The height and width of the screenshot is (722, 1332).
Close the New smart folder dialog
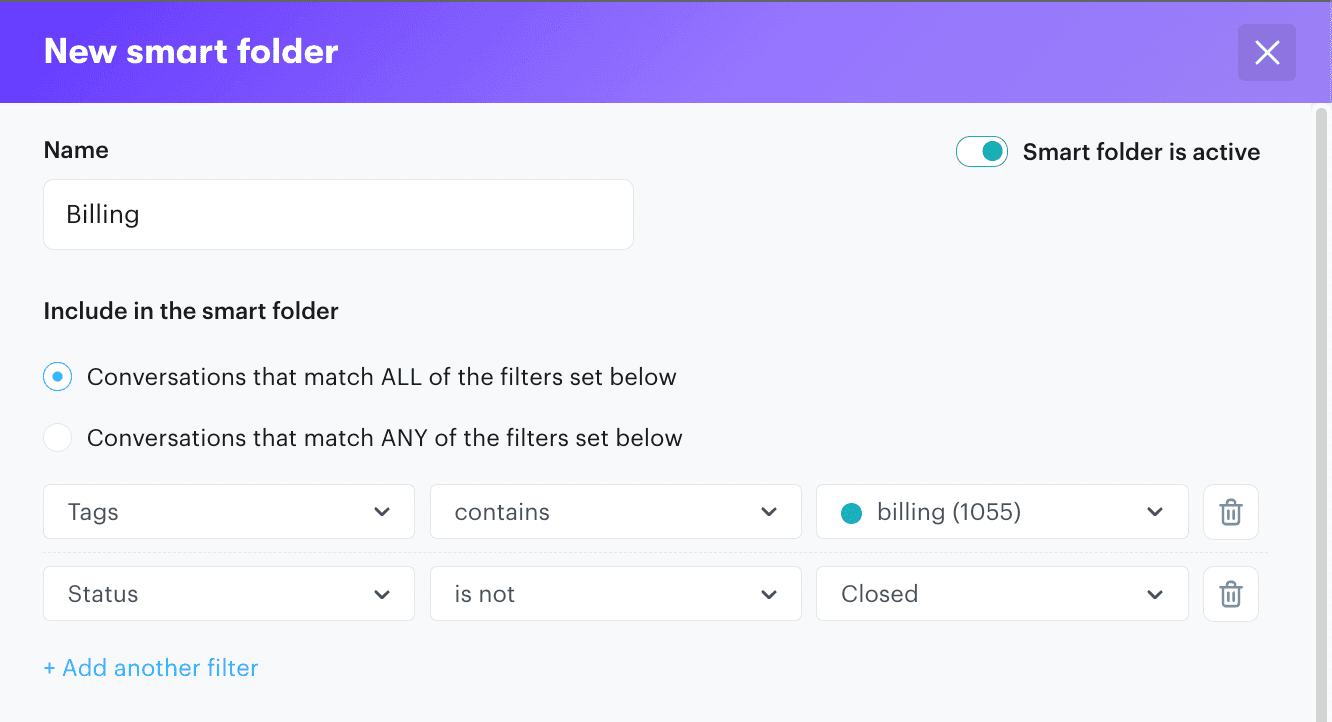1266,52
